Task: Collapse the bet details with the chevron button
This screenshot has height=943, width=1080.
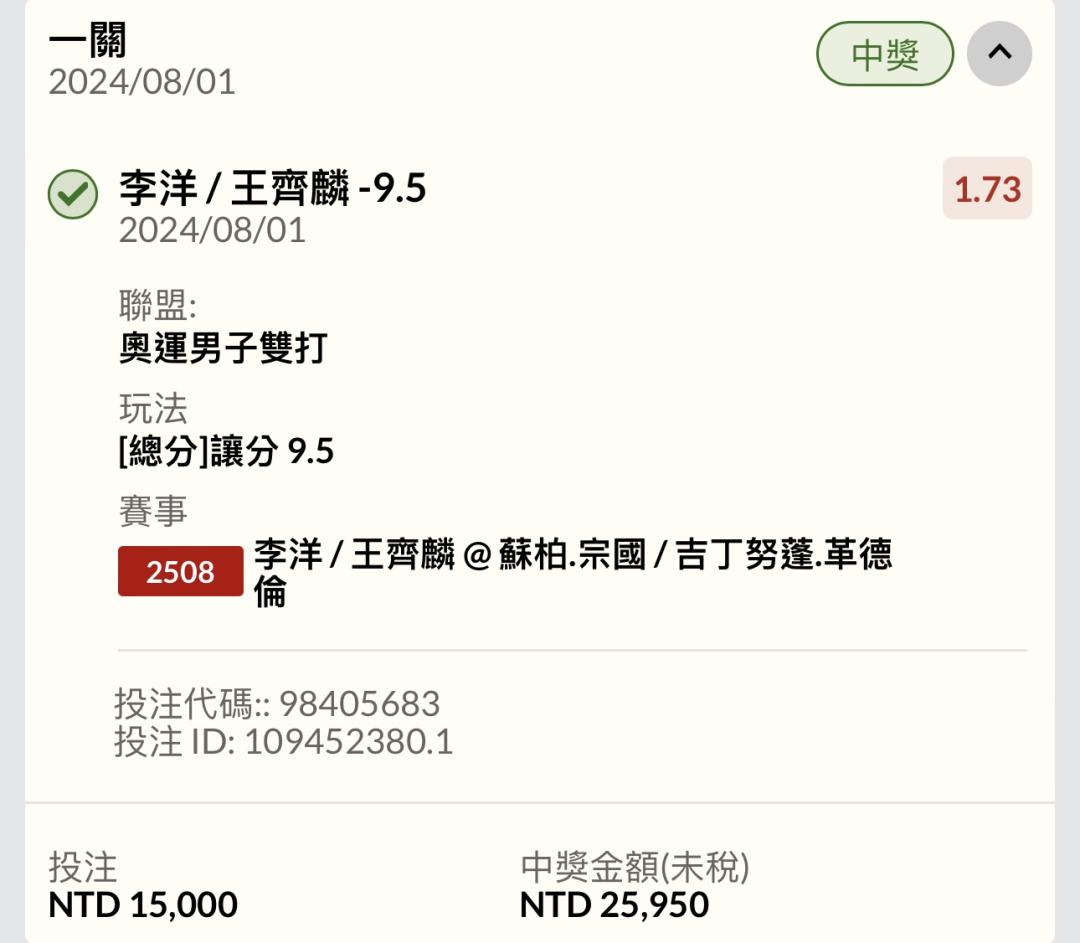Action: point(999,54)
